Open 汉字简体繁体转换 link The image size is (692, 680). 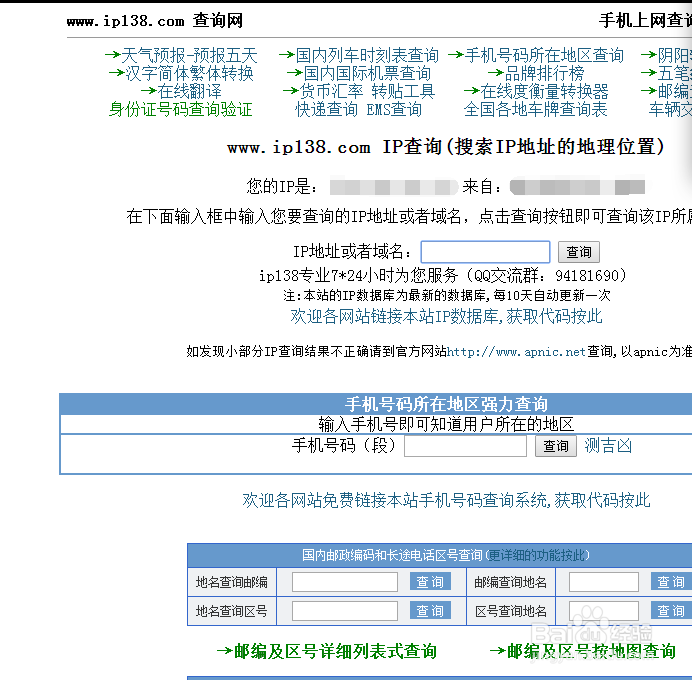(x=189, y=74)
